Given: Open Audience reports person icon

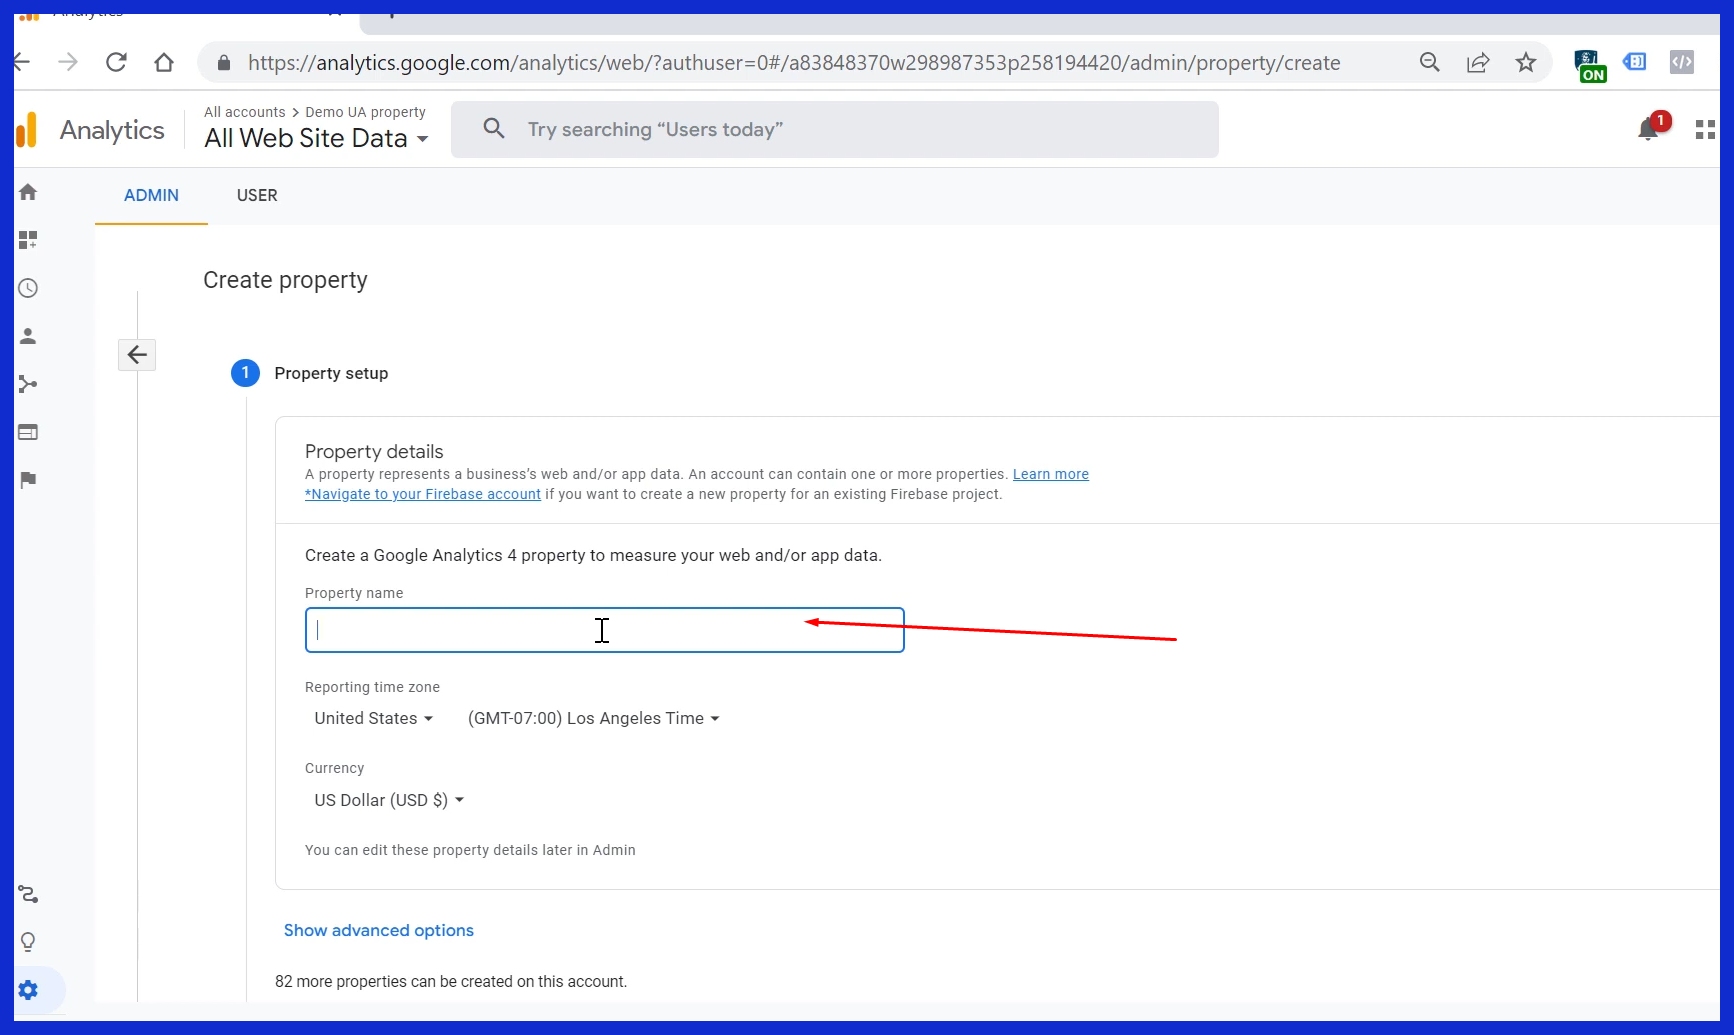Looking at the screenshot, I should point(28,336).
